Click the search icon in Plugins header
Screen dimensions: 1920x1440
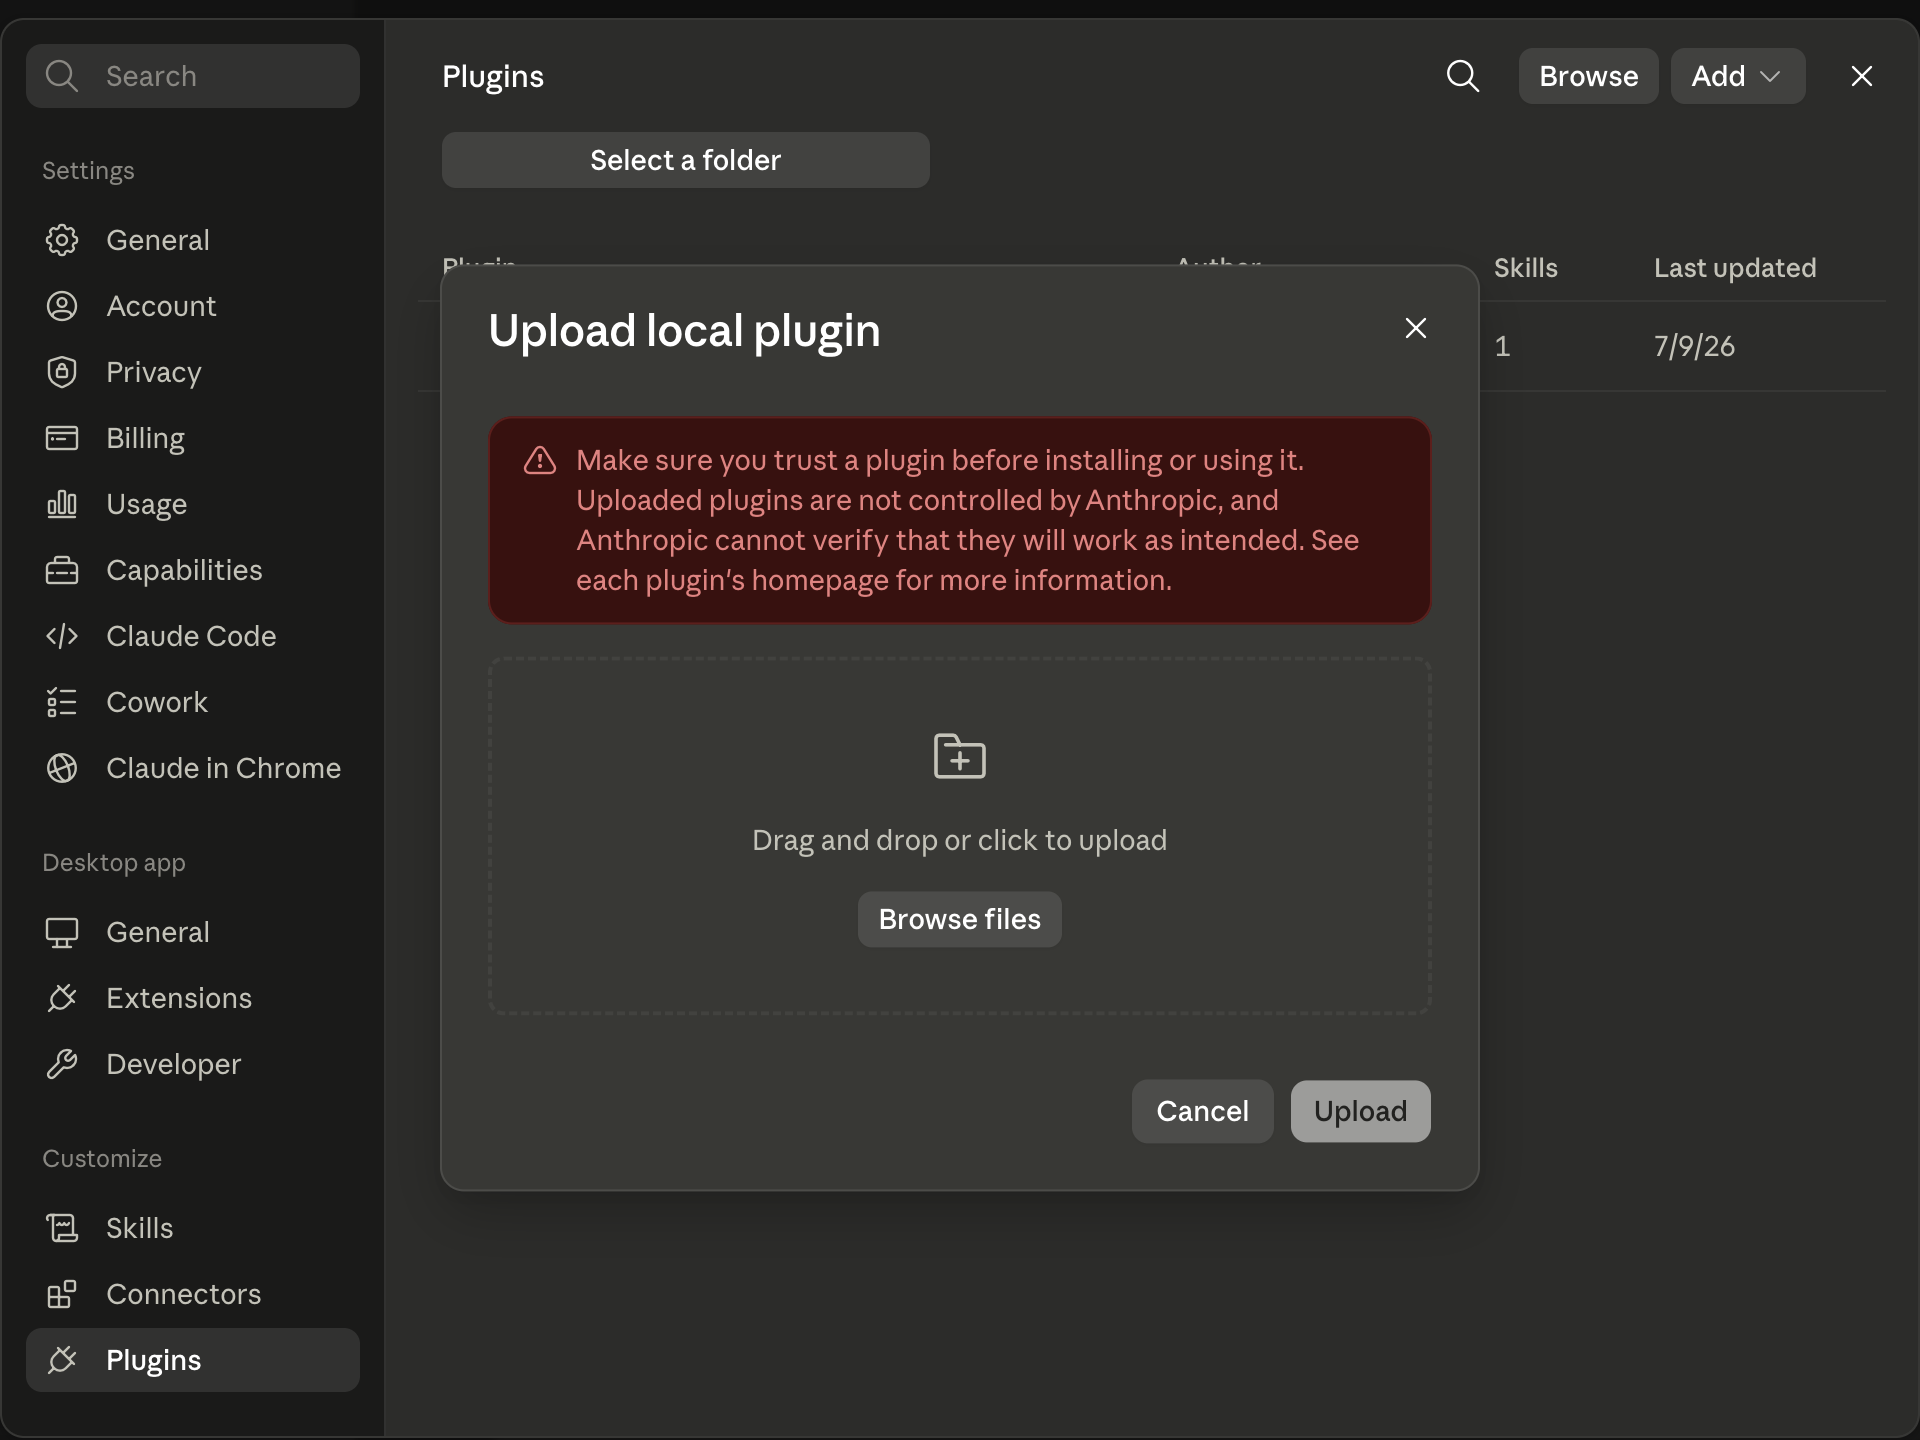coord(1463,76)
